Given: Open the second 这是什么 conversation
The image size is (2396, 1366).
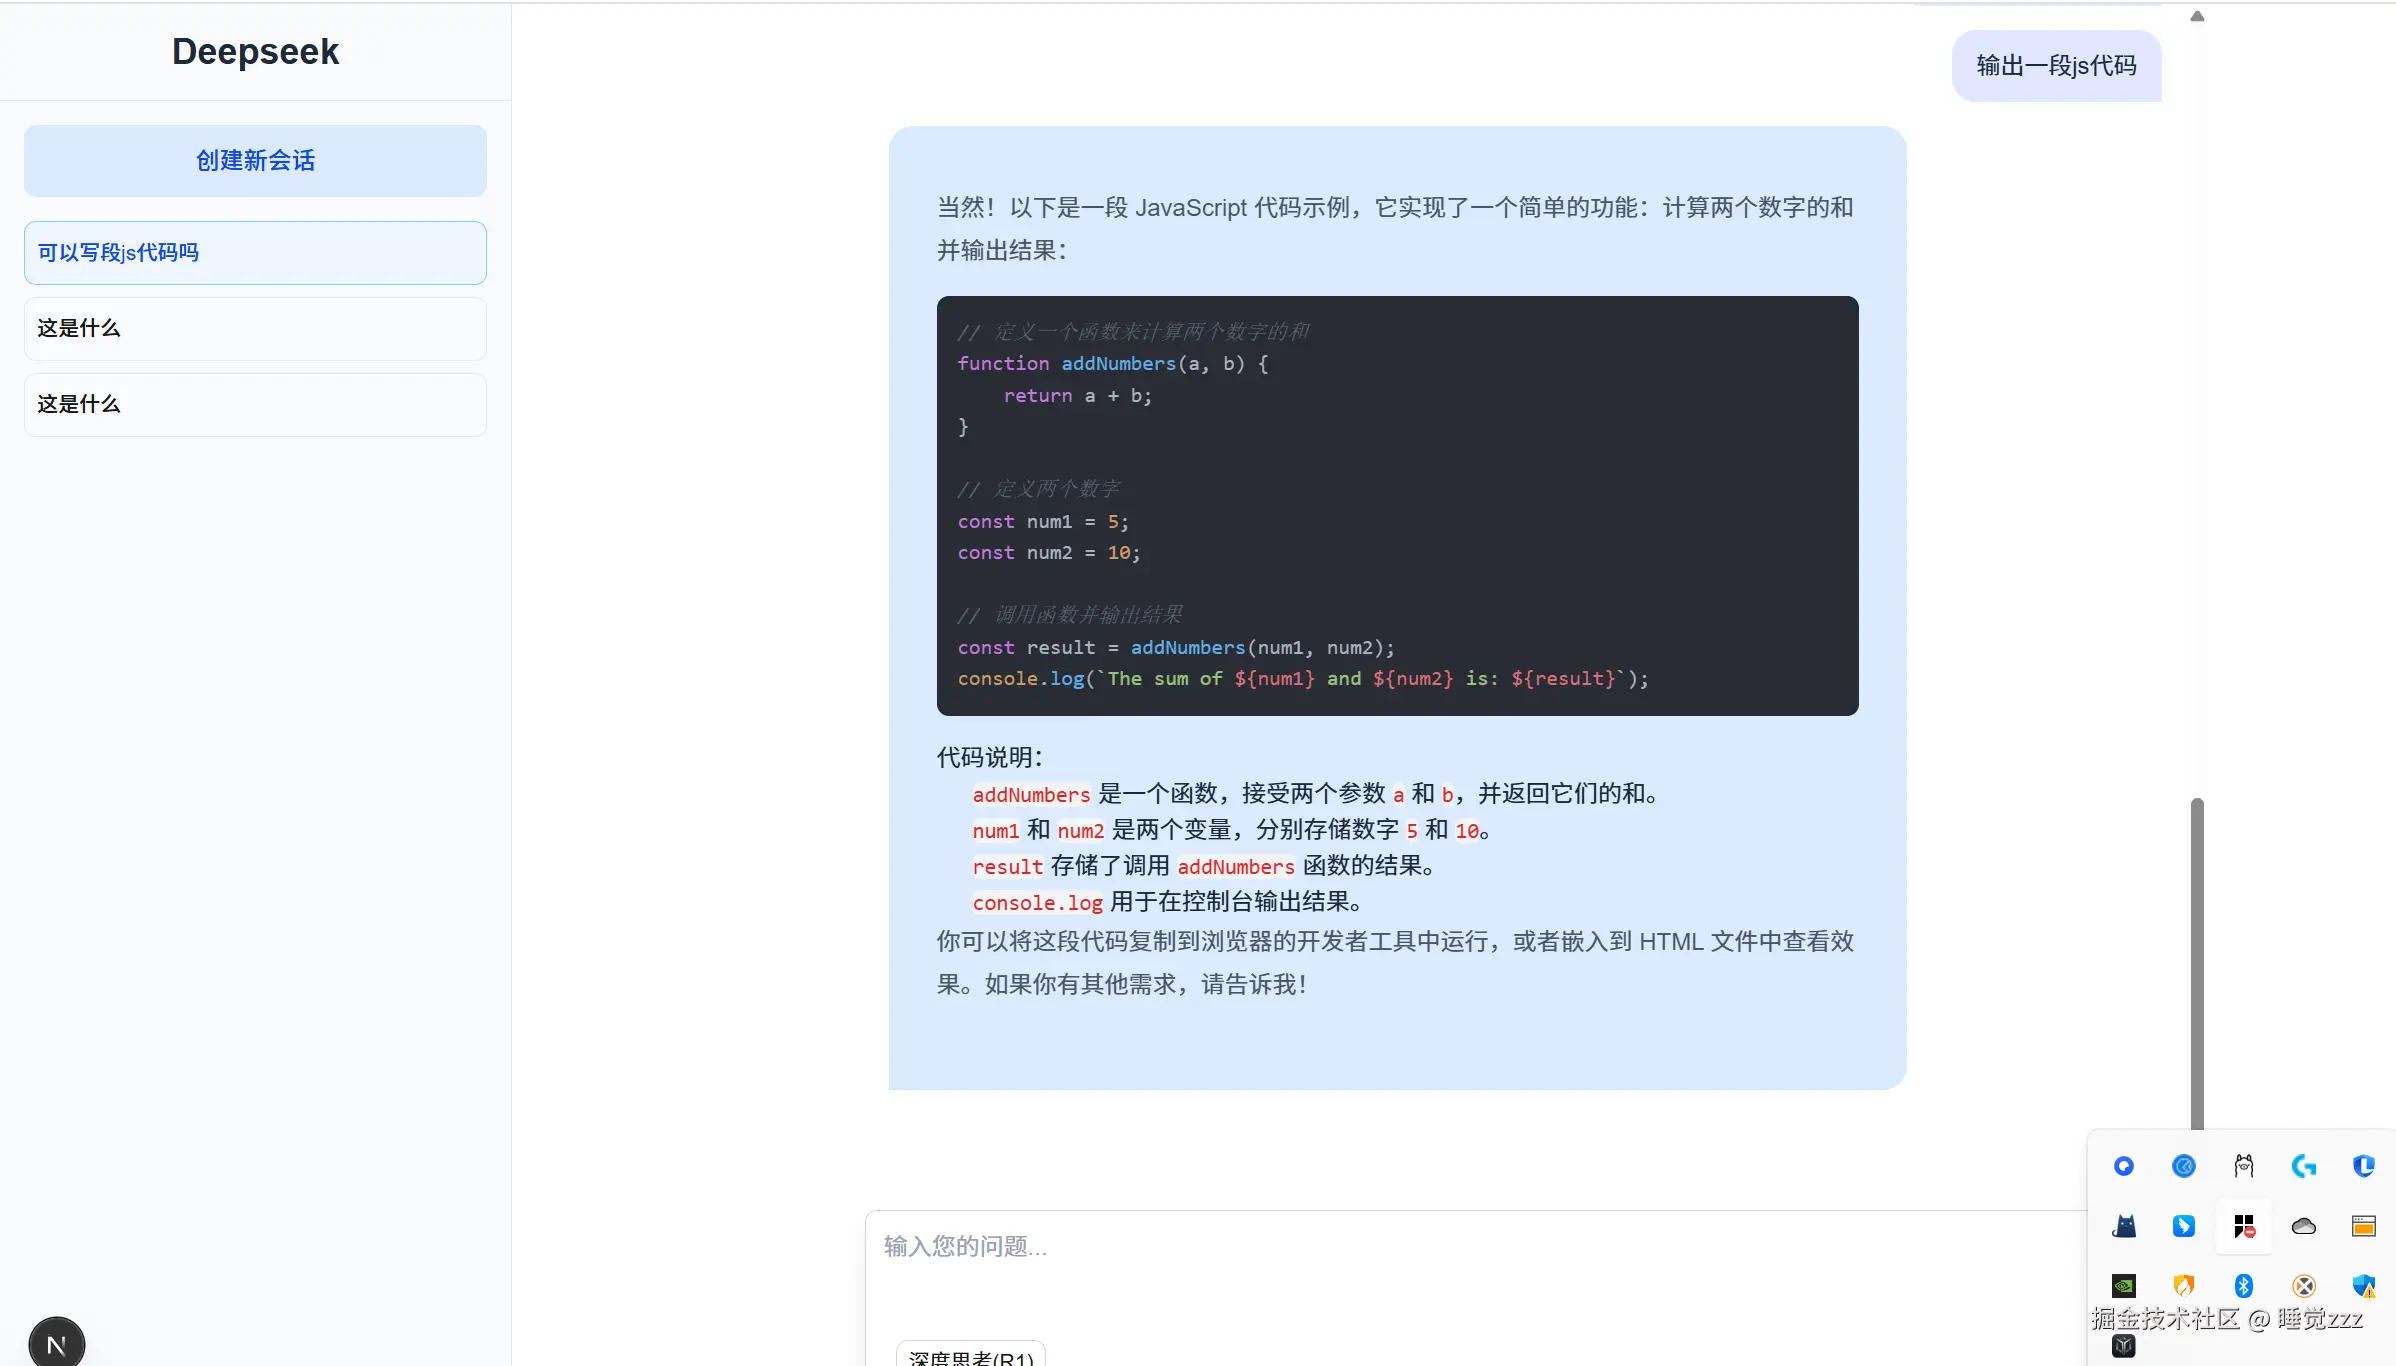Looking at the screenshot, I should pos(255,405).
